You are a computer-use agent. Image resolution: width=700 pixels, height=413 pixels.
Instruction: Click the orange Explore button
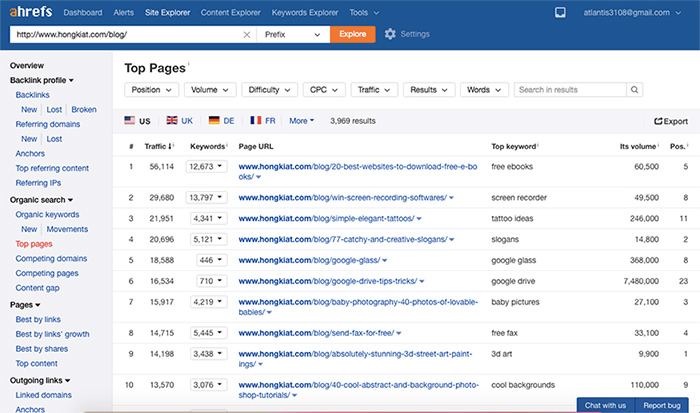click(x=352, y=34)
